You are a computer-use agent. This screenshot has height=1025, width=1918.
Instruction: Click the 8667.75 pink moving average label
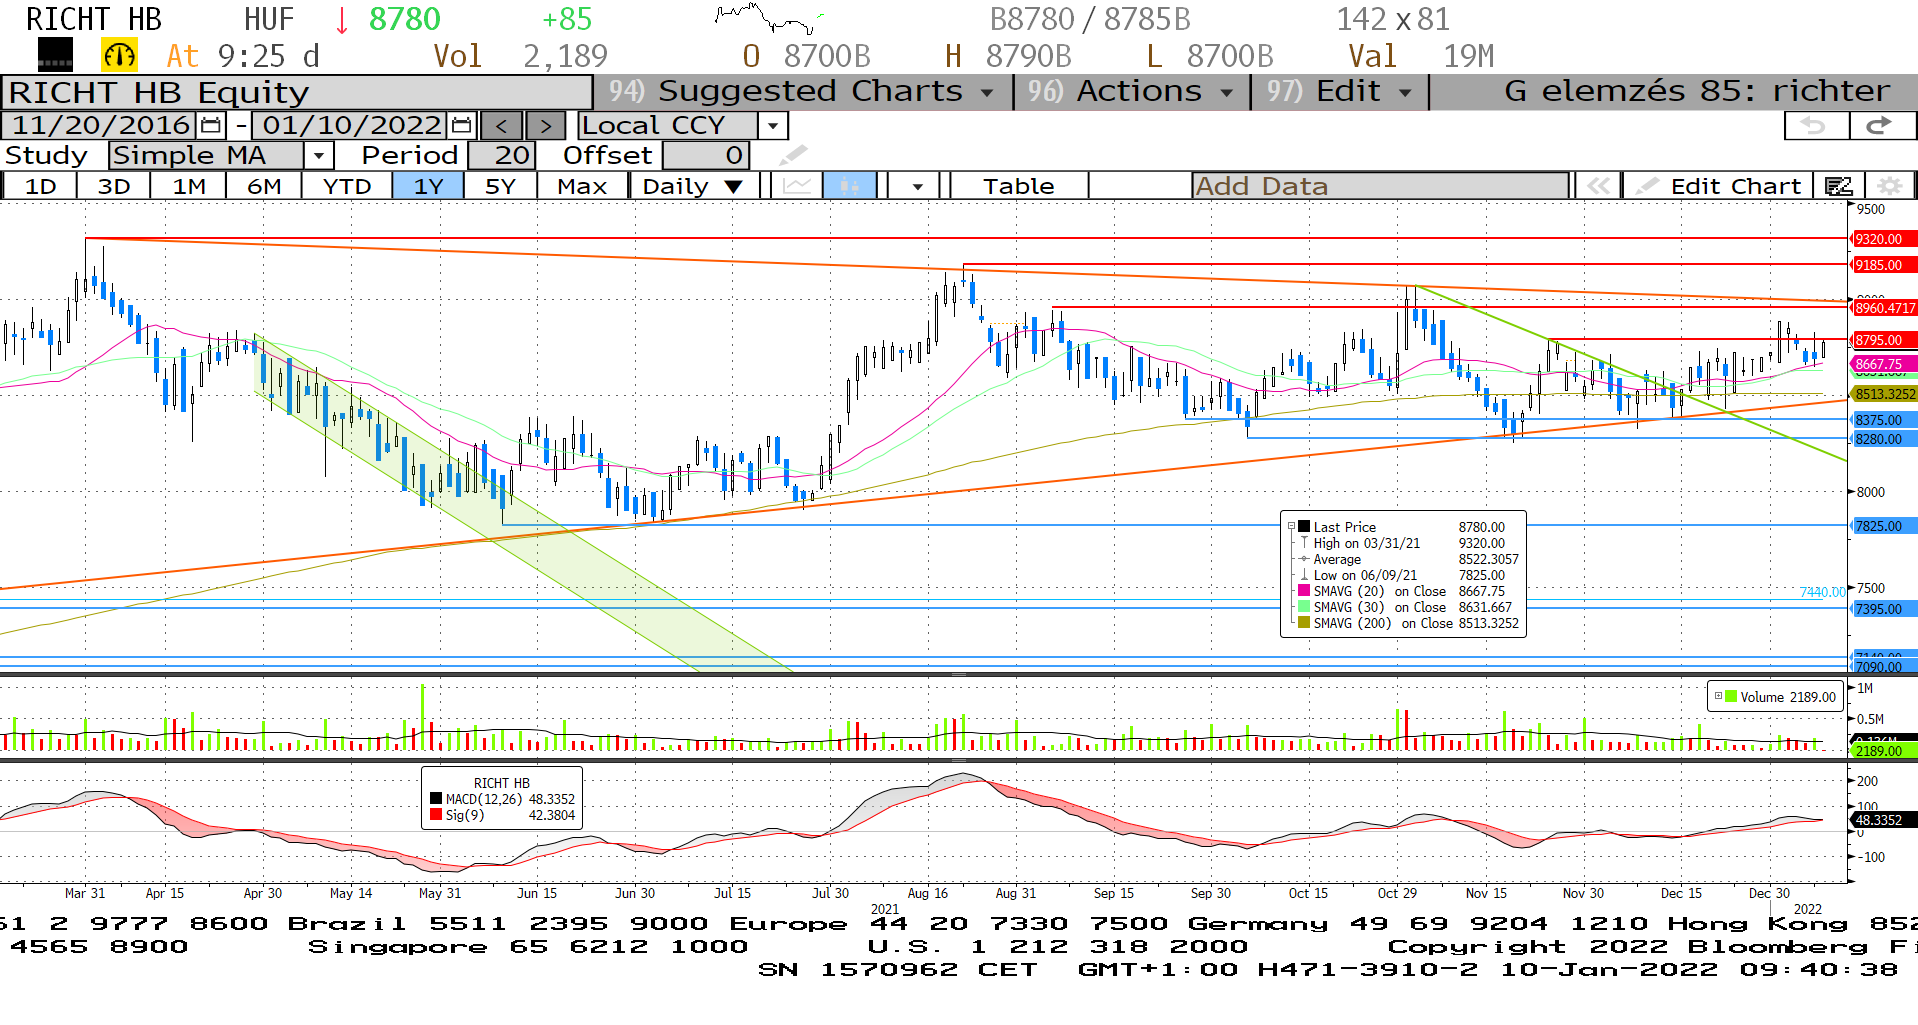[x=1884, y=365]
